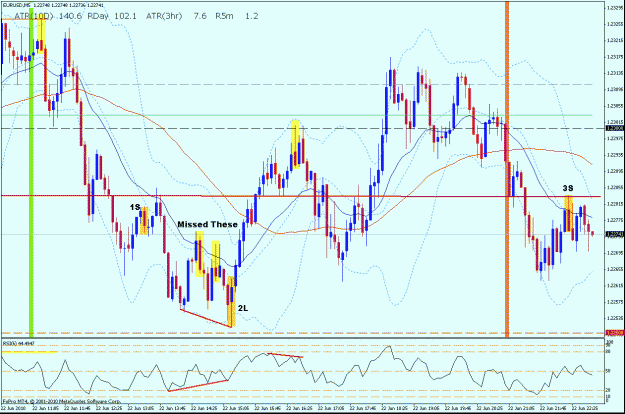Click the red price marker at the axis bottom
Image resolution: width=625 pixels, height=414 pixels.
613,332
